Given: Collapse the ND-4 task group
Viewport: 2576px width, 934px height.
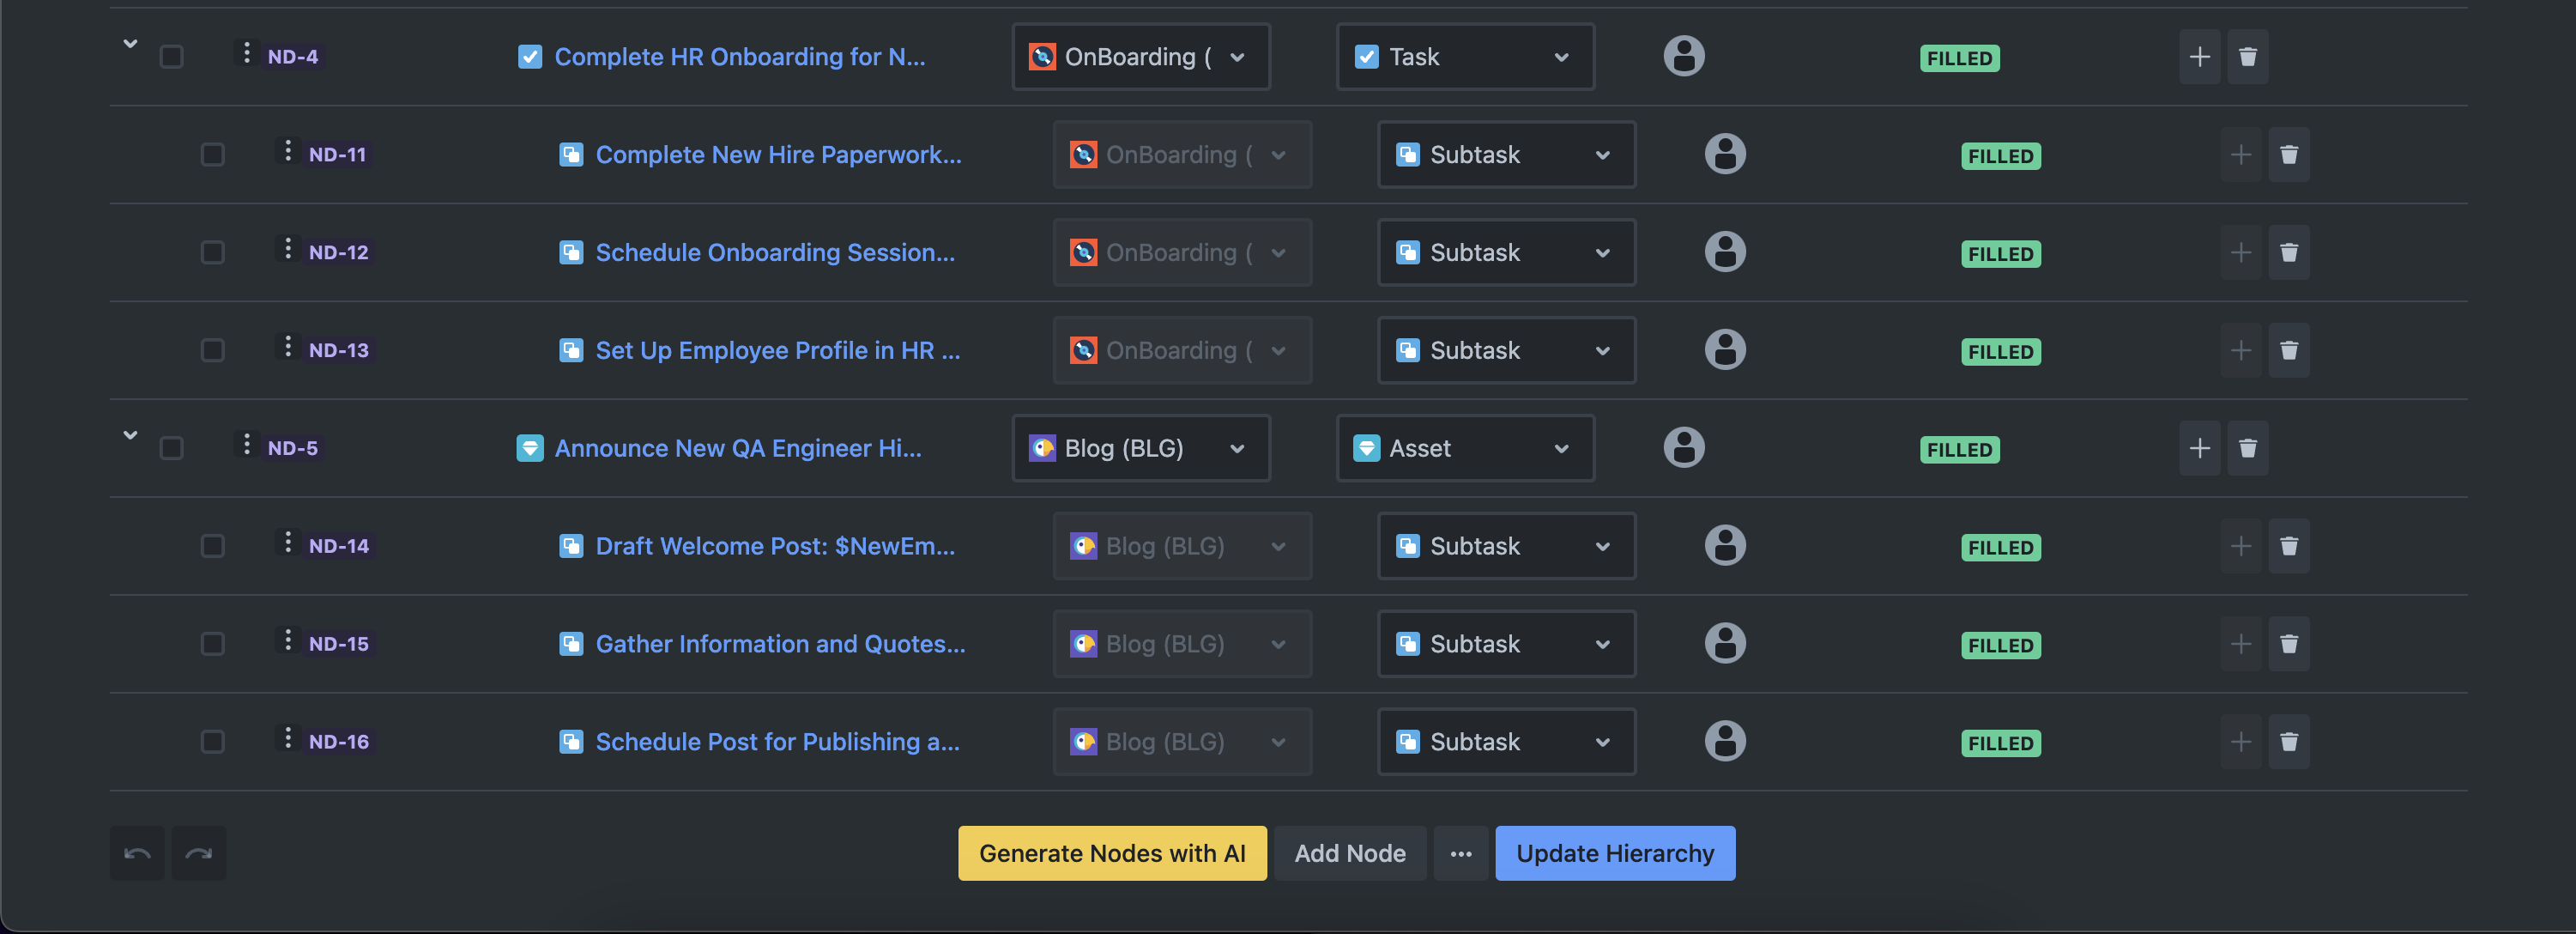Looking at the screenshot, I should [130, 44].
